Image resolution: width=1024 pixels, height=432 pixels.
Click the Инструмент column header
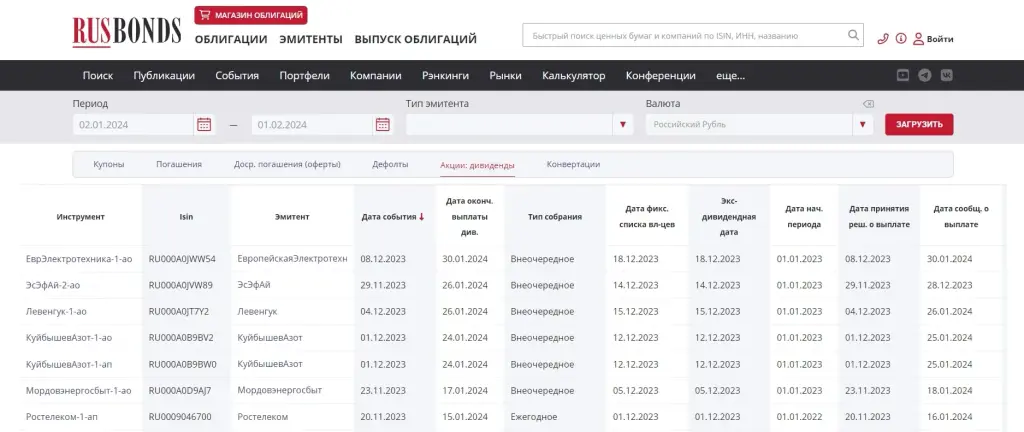[x=80, y=217]
